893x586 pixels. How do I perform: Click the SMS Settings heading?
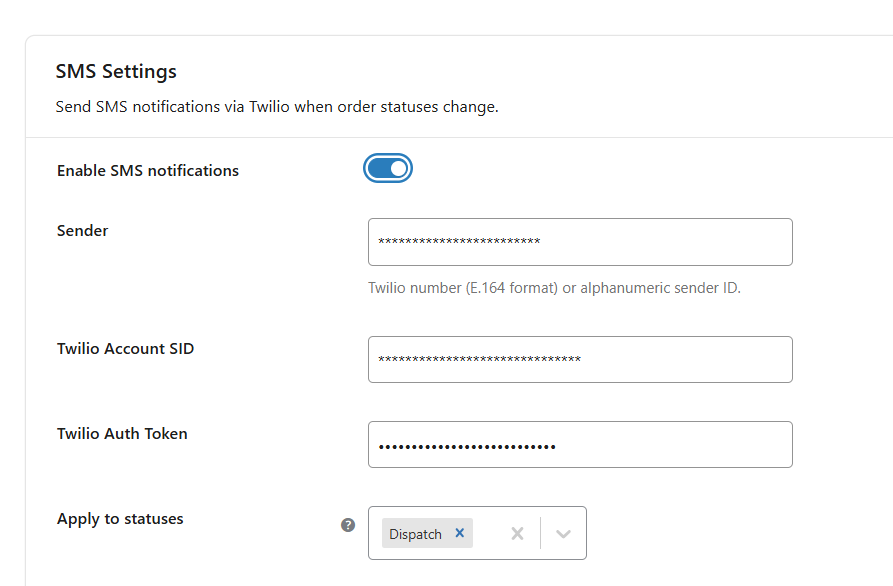[x=116, y=72]
